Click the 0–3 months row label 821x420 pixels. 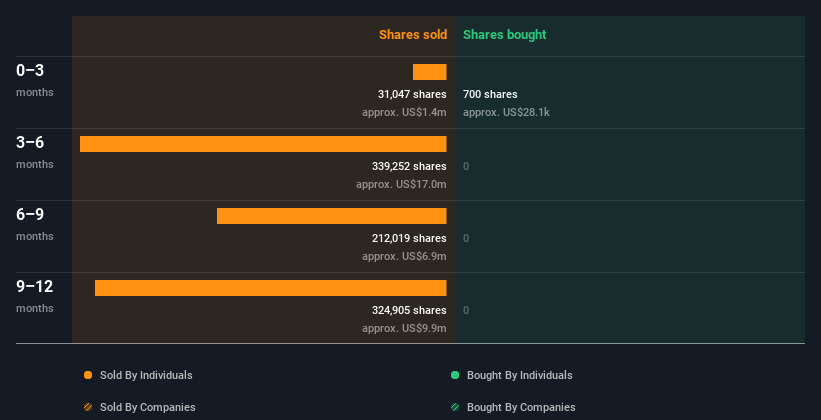pos(35,80)
